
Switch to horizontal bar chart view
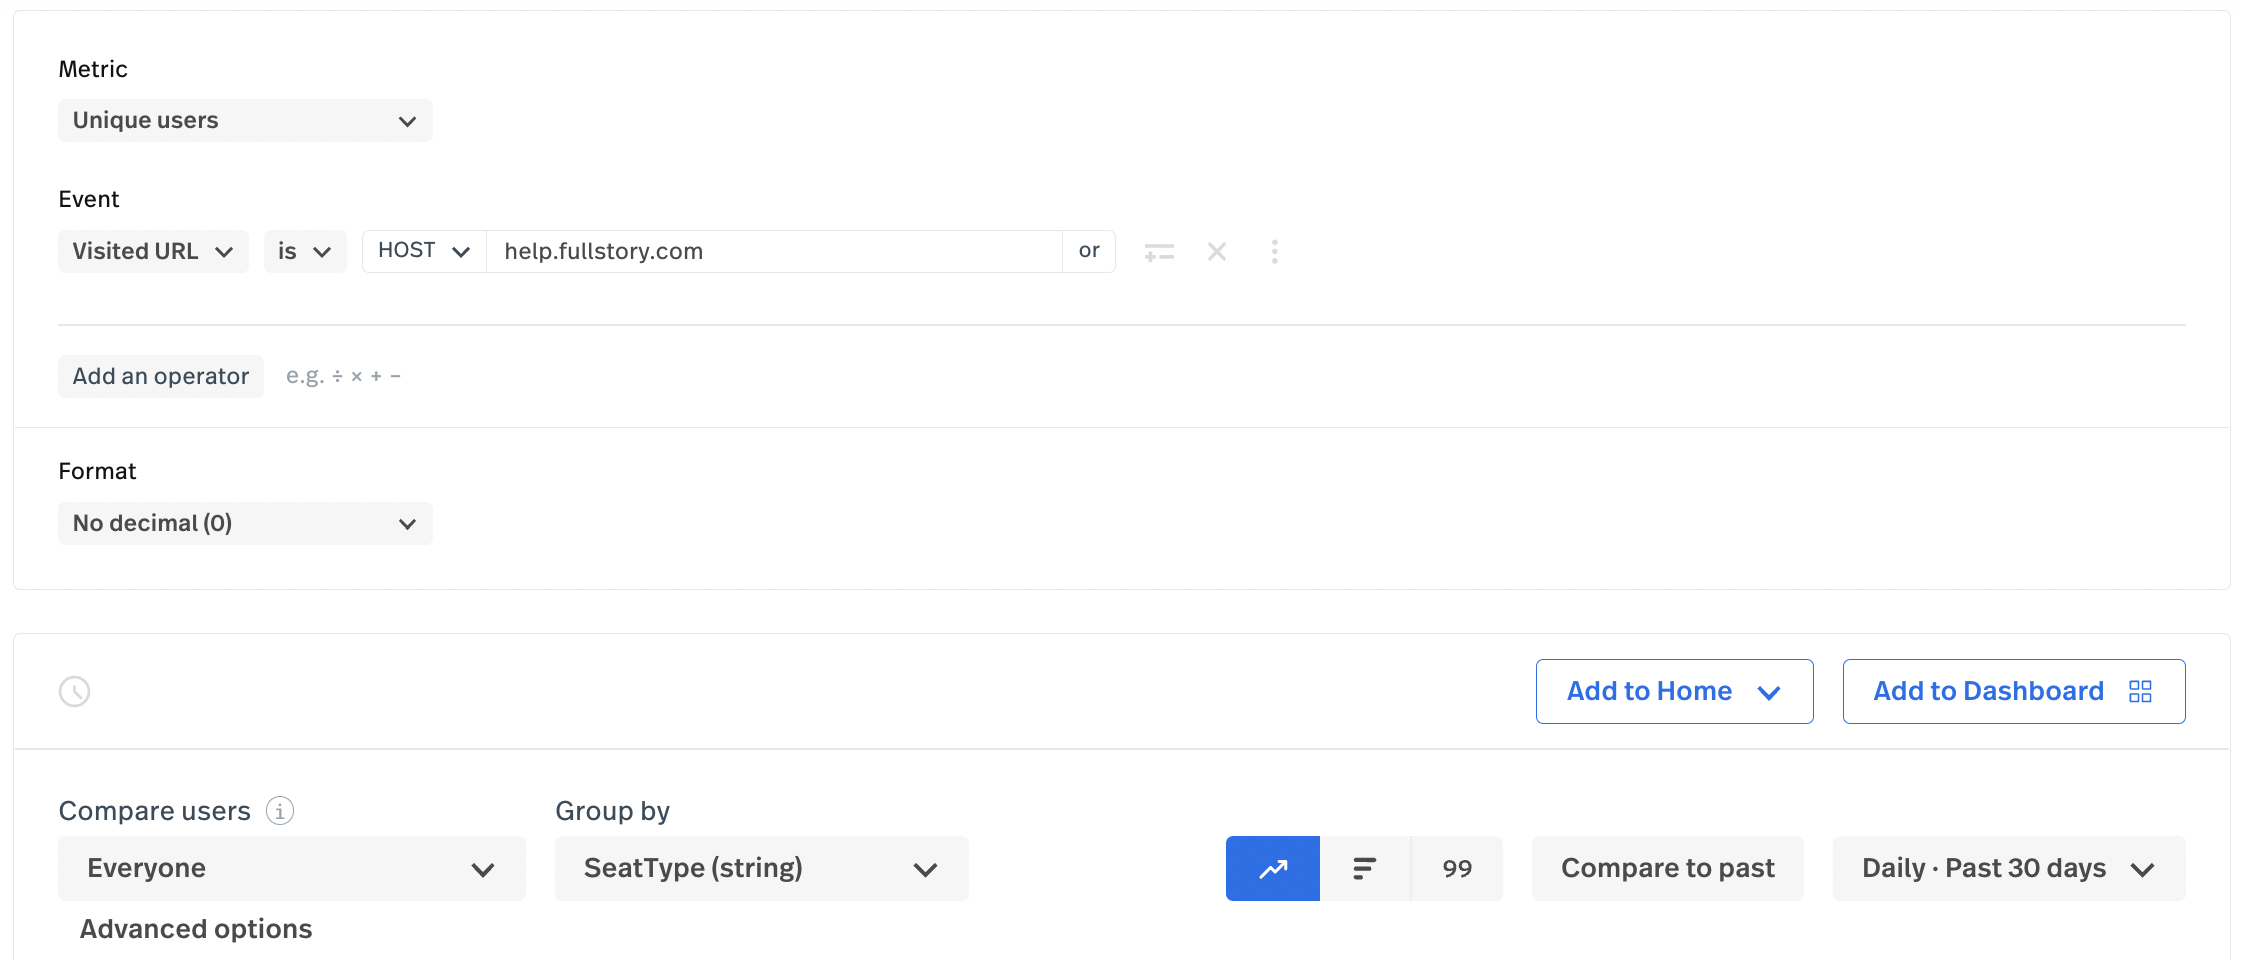(x=1365, y=868)
